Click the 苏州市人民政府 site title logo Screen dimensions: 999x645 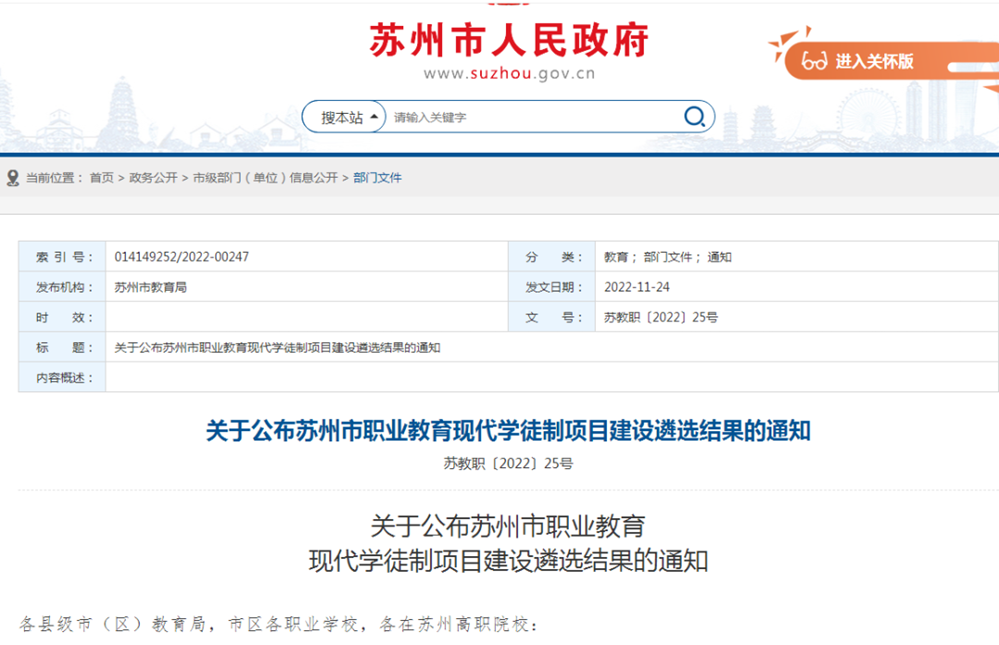508,41
